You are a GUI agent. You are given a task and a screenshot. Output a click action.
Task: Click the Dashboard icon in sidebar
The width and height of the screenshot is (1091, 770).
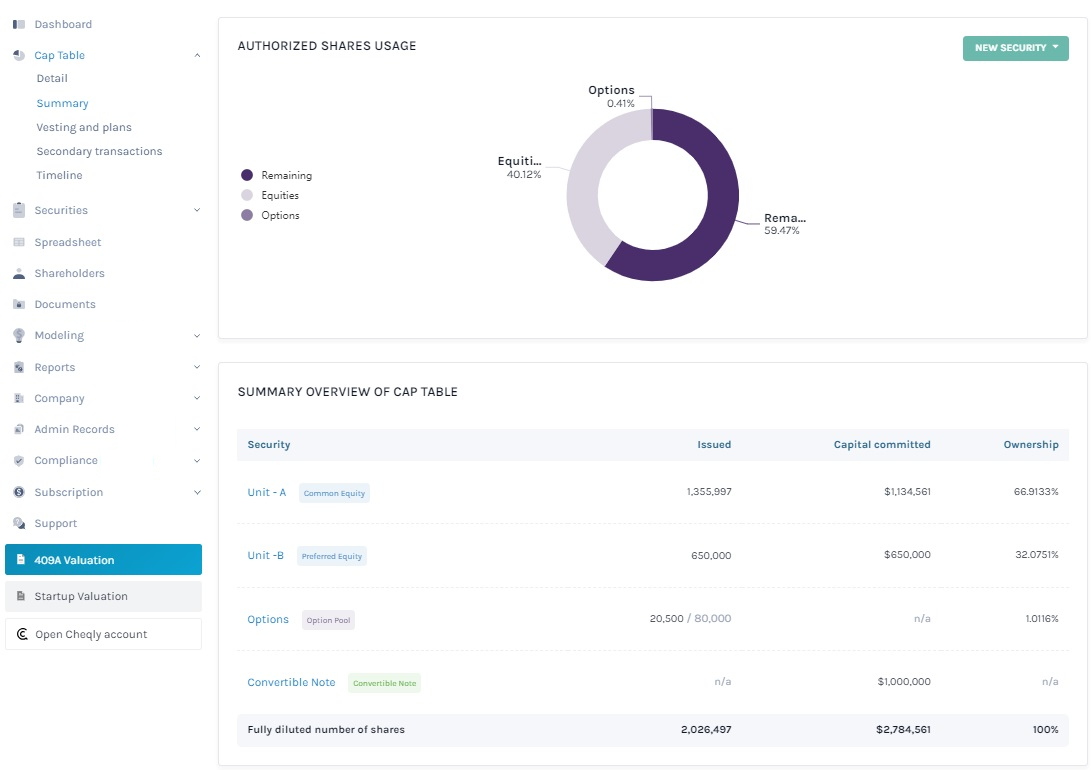[x=19, y=24]
